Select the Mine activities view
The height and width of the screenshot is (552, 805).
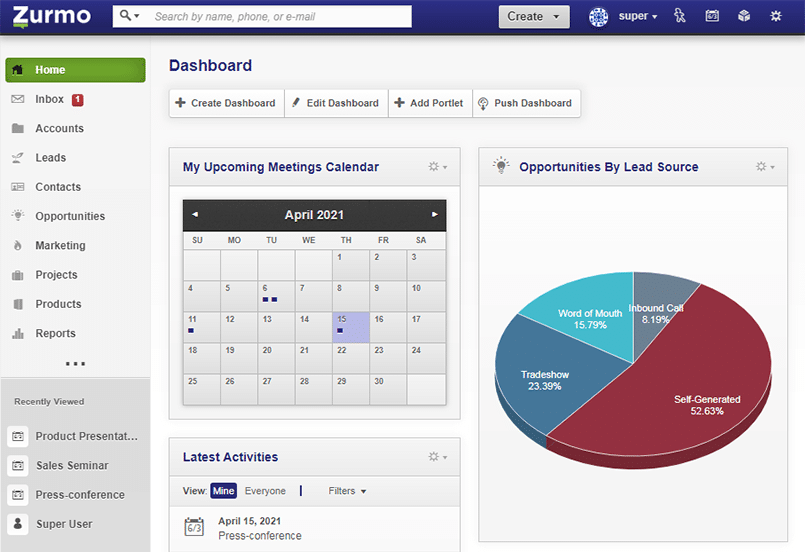(223, 491)
